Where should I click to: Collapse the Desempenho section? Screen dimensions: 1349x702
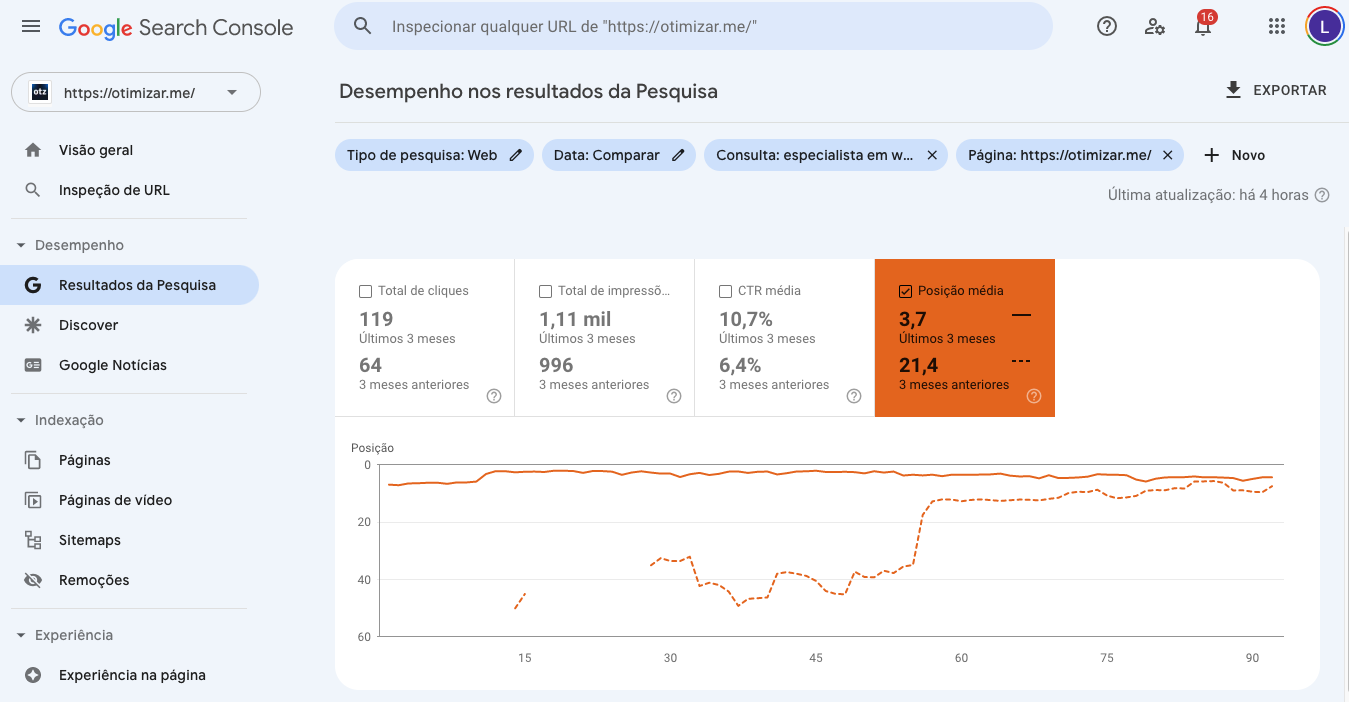point(21,245)
